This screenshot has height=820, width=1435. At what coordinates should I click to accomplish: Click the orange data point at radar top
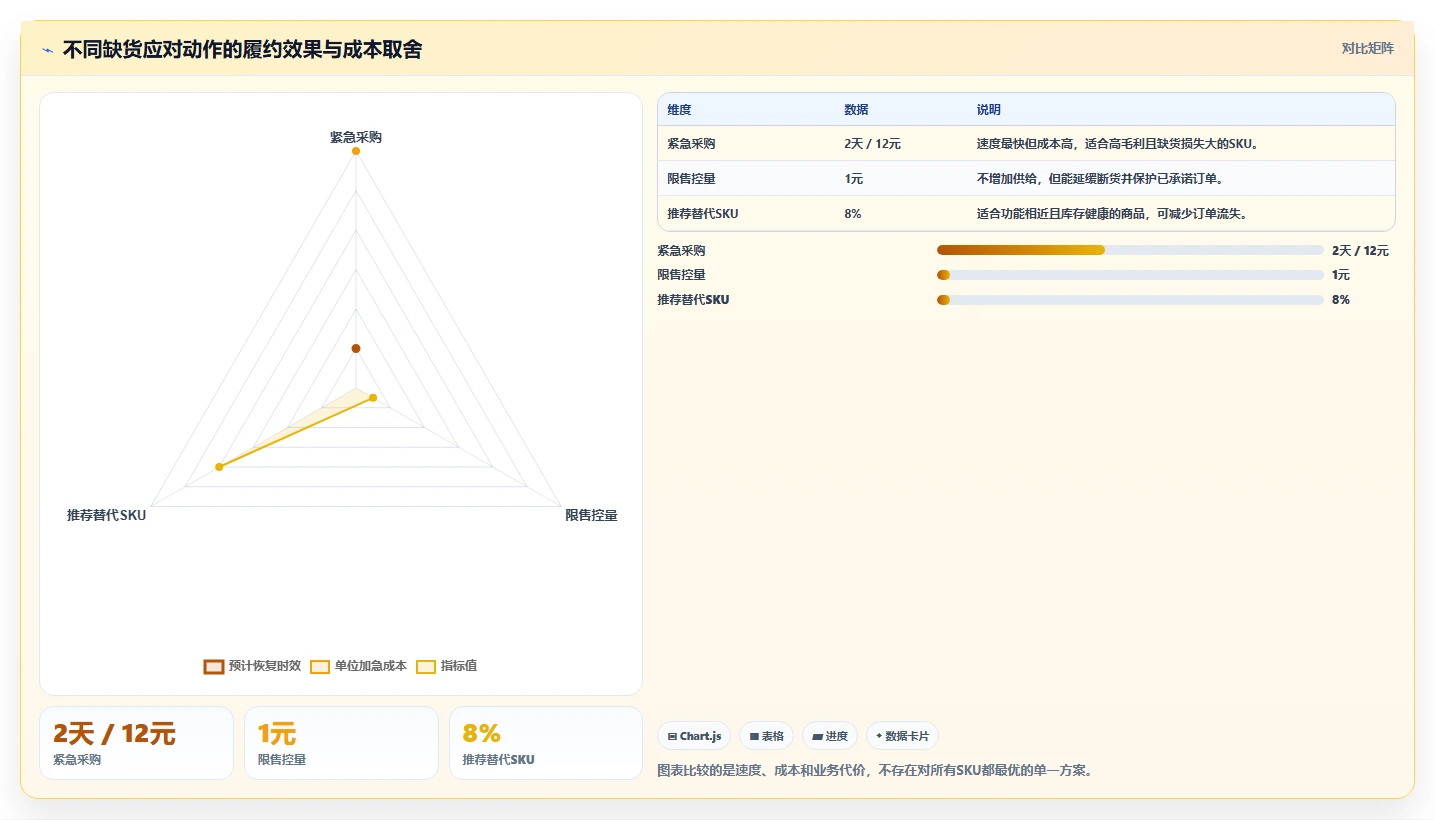coord(355,151)
